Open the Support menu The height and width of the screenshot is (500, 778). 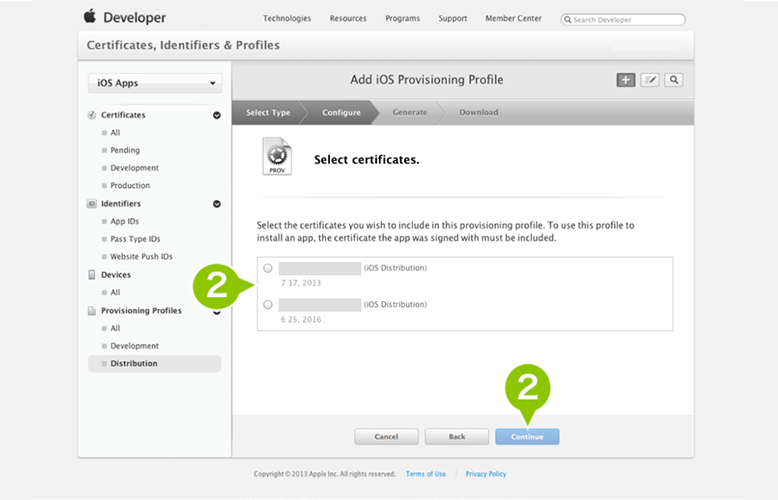[x=453, y=18]
